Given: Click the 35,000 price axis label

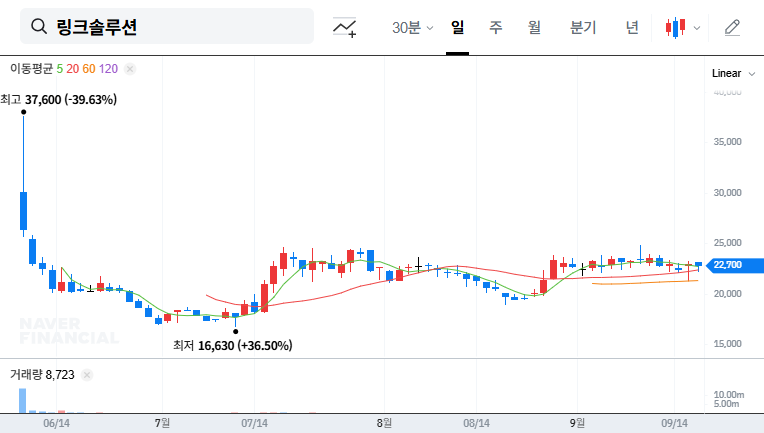Looking at the screenshot, I should (x=727, y=142).
